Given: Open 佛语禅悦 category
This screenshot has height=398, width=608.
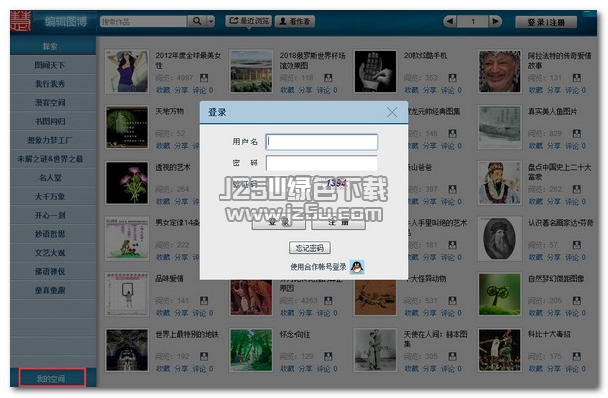Looking at the screenshot, I should [53, 271].
